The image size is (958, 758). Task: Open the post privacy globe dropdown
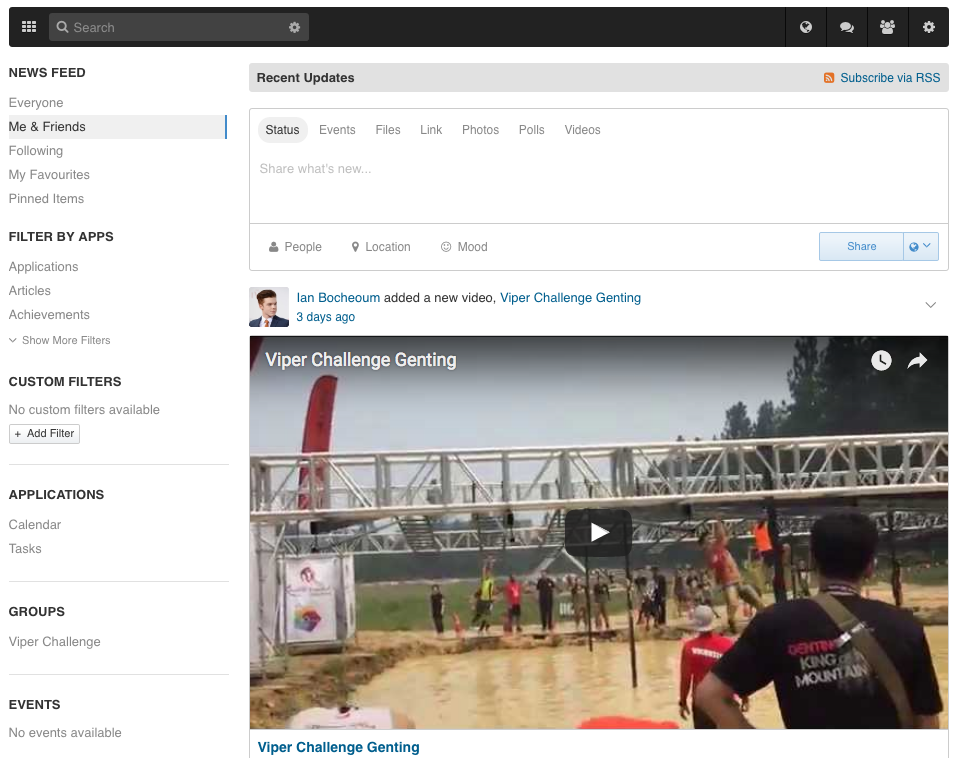(x=920, y=247)
